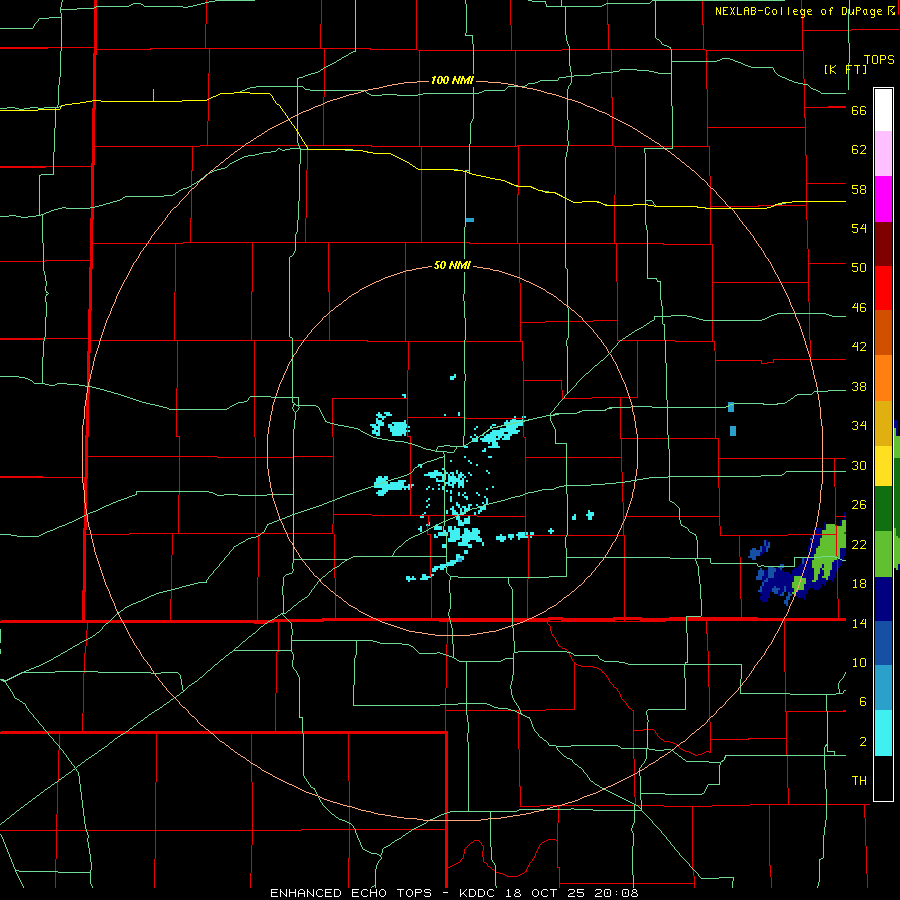Click the 50 NMI range ring label
The width and height of the screenshot is (900, 900).
452,265
